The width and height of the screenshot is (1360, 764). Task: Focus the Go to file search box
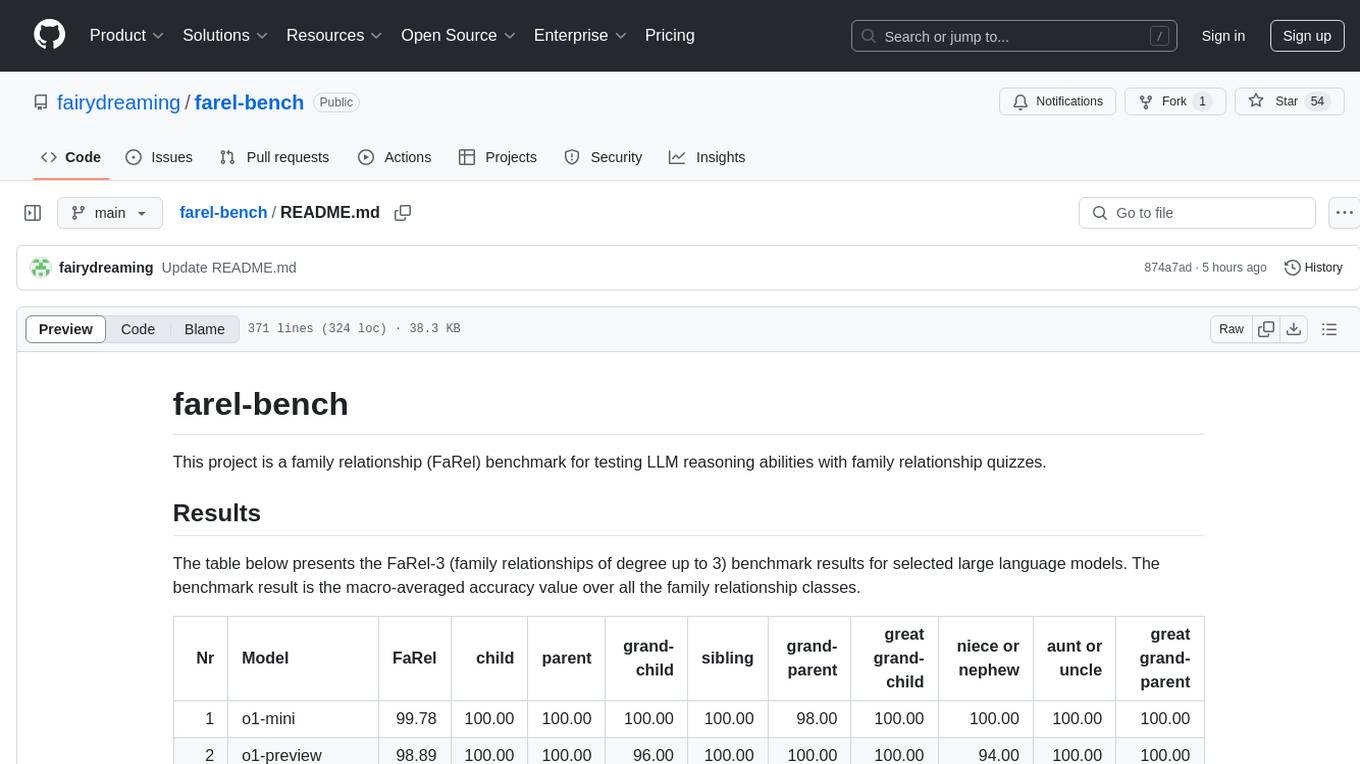pos(1197,213)
